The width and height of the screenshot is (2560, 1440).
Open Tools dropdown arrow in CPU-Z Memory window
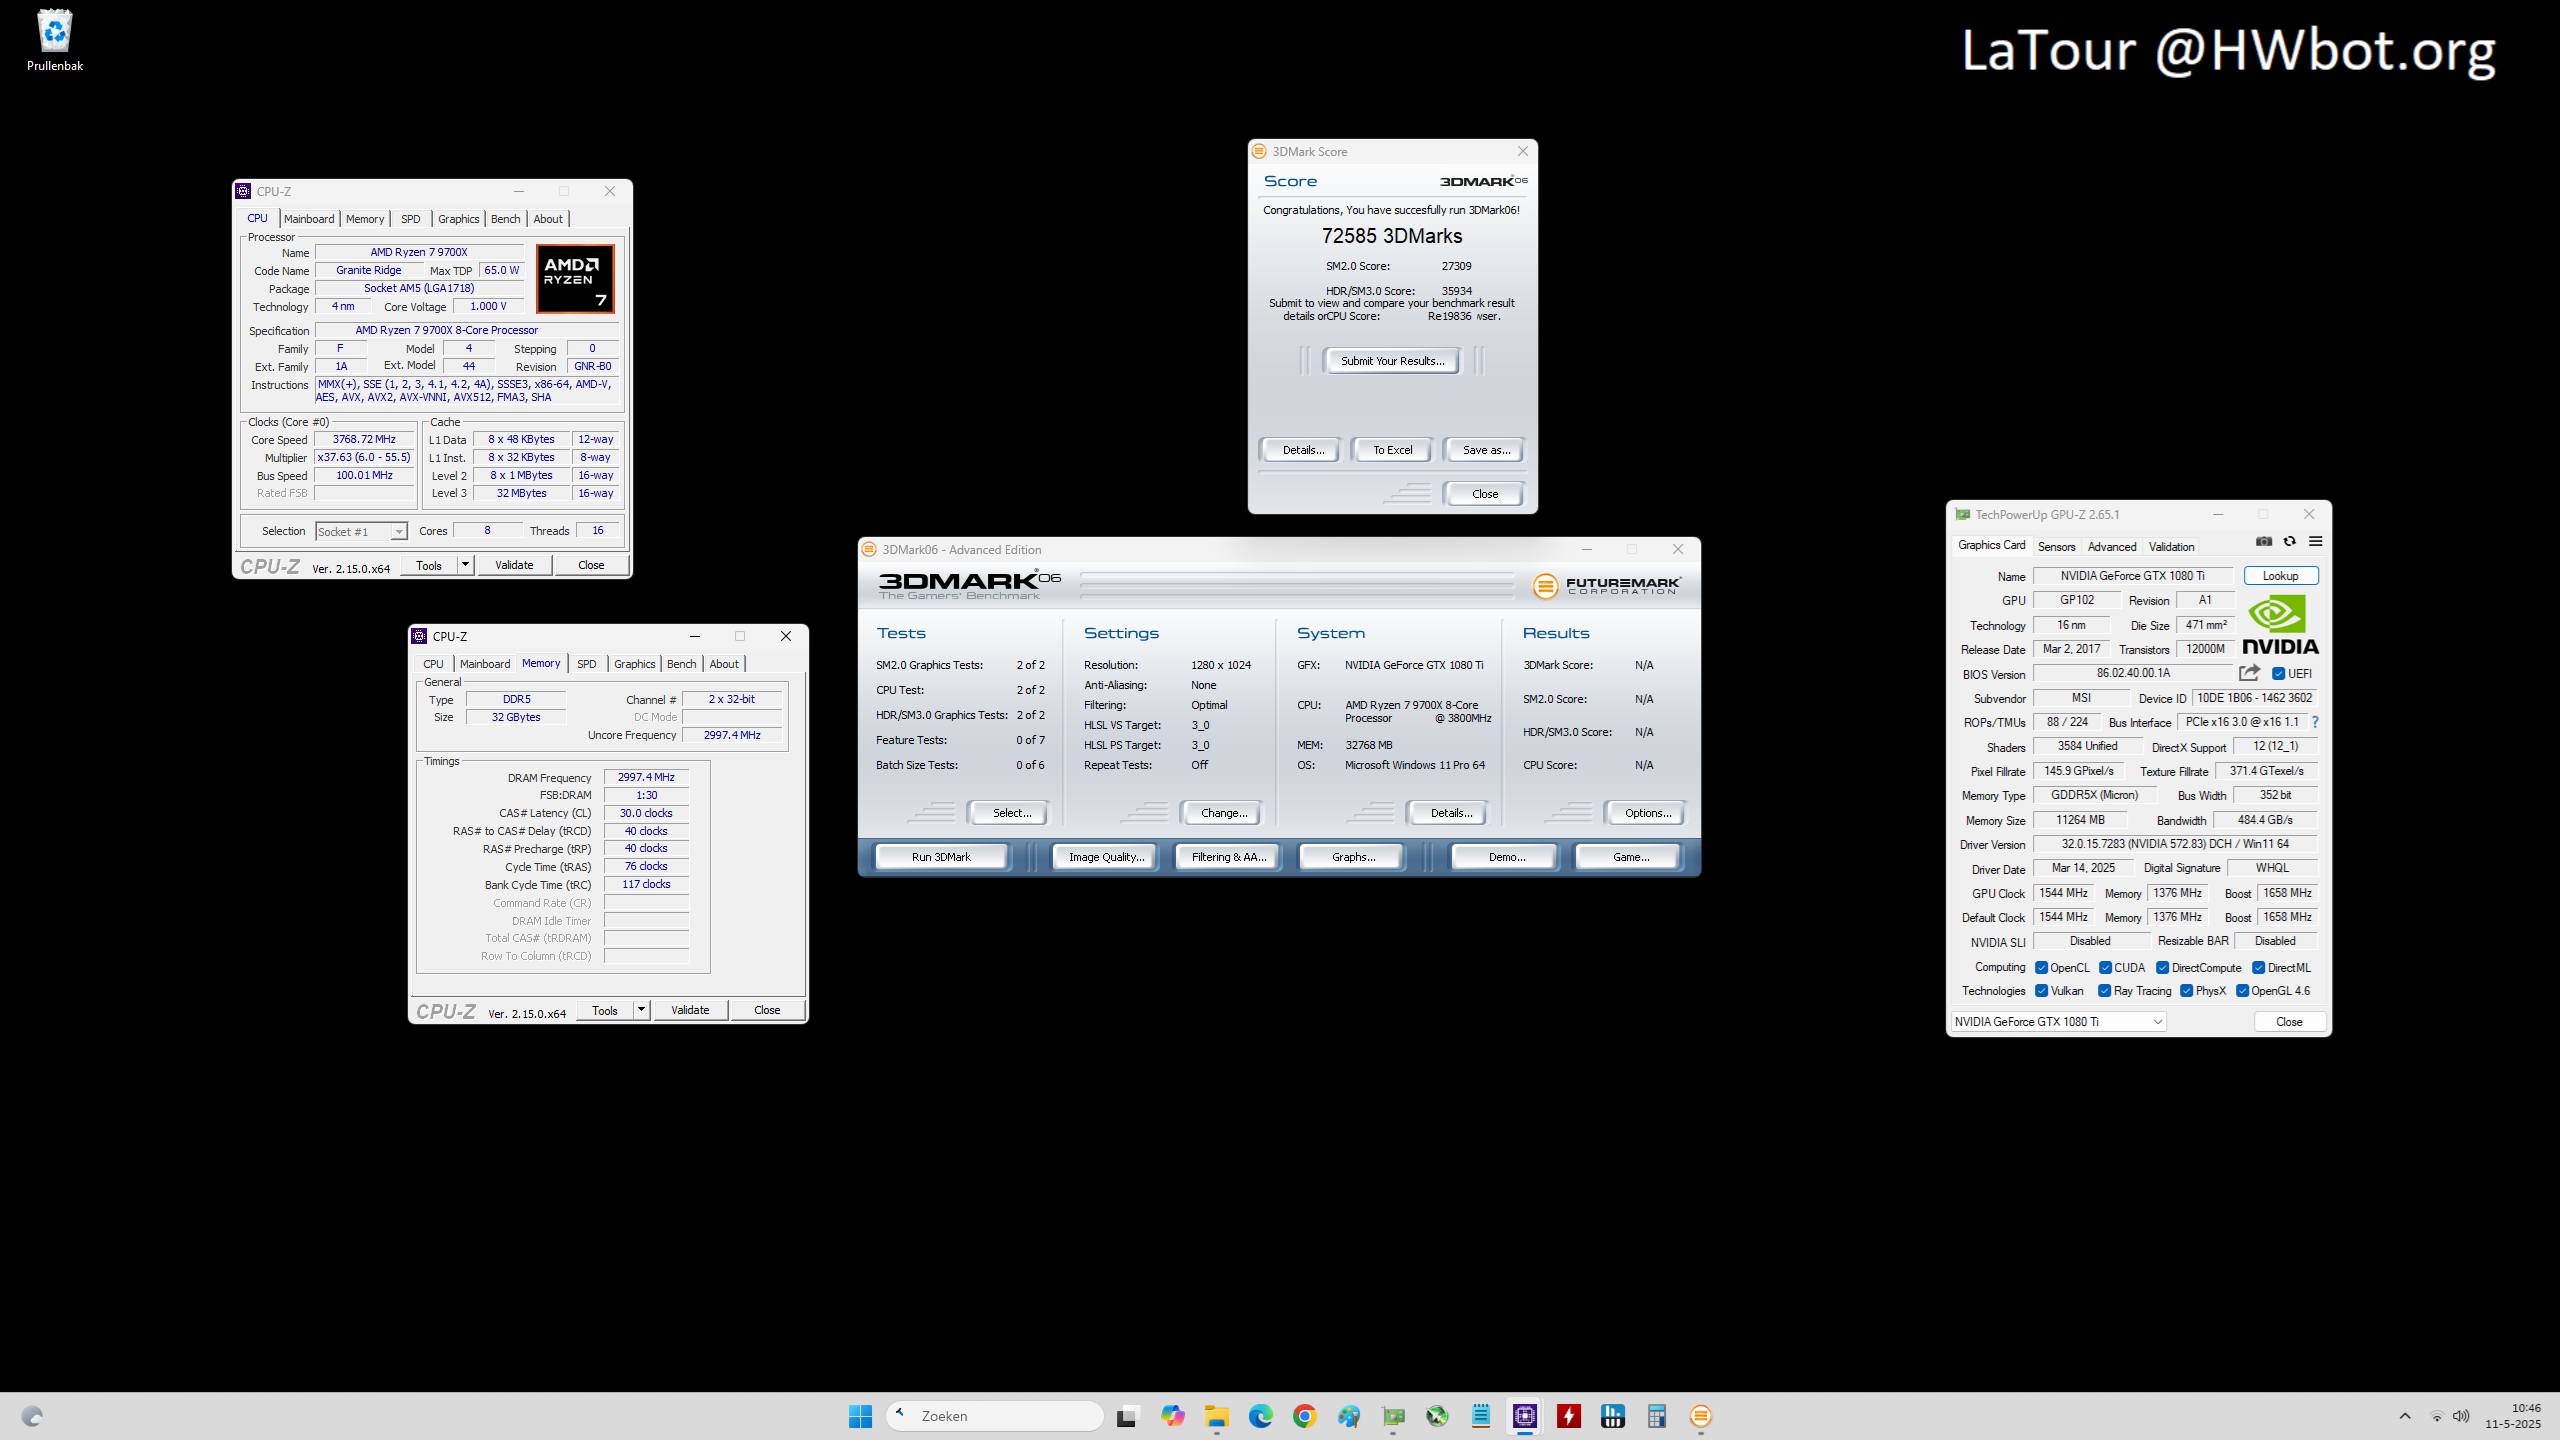pyautogui.click(x=641, y=1010)
